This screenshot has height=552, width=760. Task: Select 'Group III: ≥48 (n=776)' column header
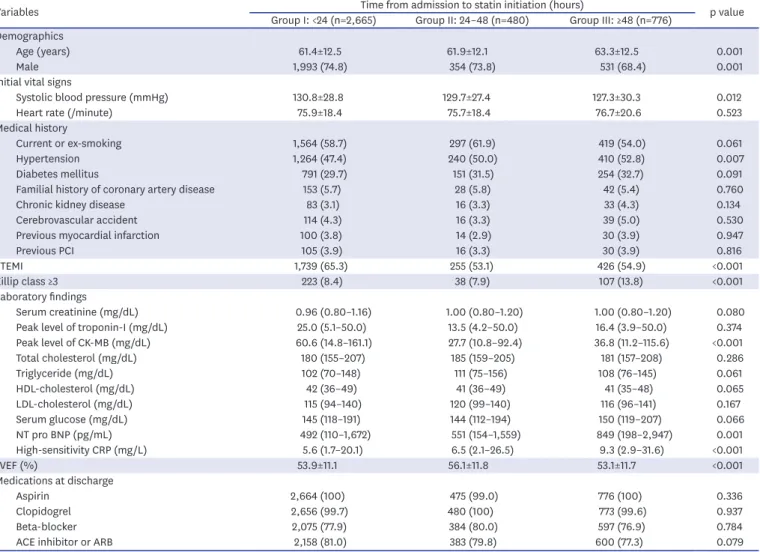click(620, 20)
